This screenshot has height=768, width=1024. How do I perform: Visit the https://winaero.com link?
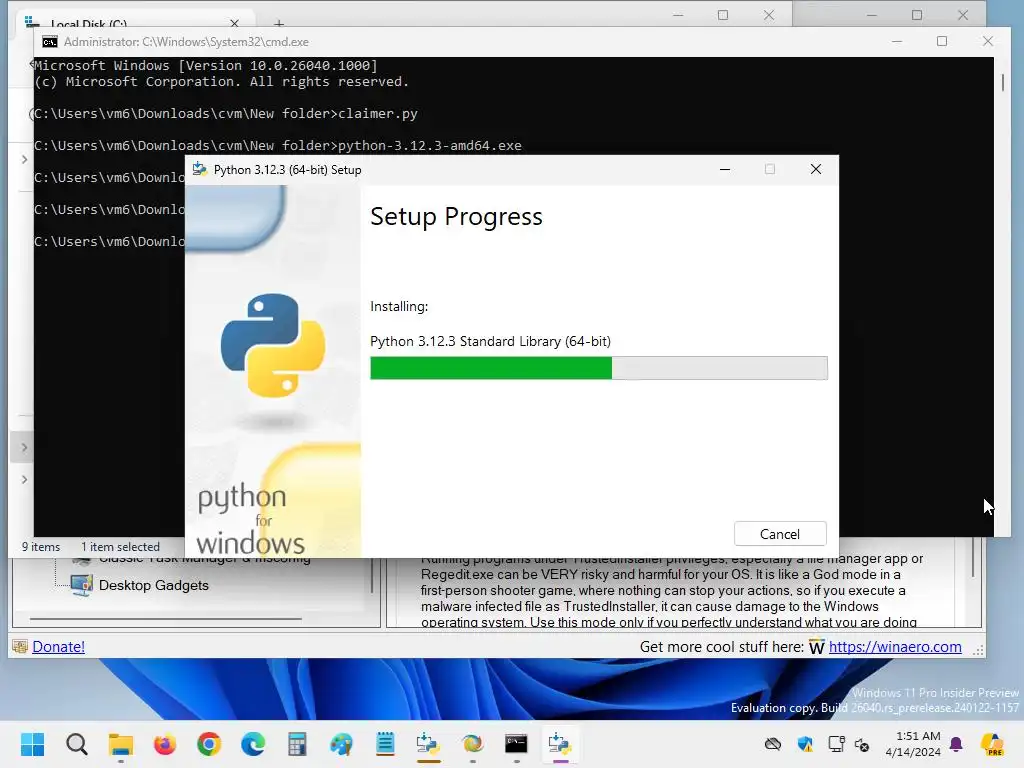895,647
